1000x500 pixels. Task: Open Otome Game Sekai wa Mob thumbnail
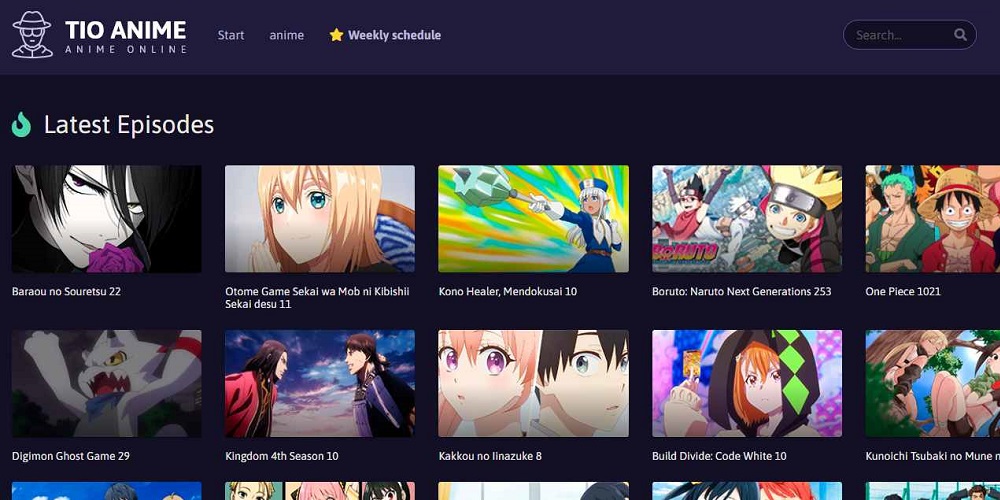[320, 219]
